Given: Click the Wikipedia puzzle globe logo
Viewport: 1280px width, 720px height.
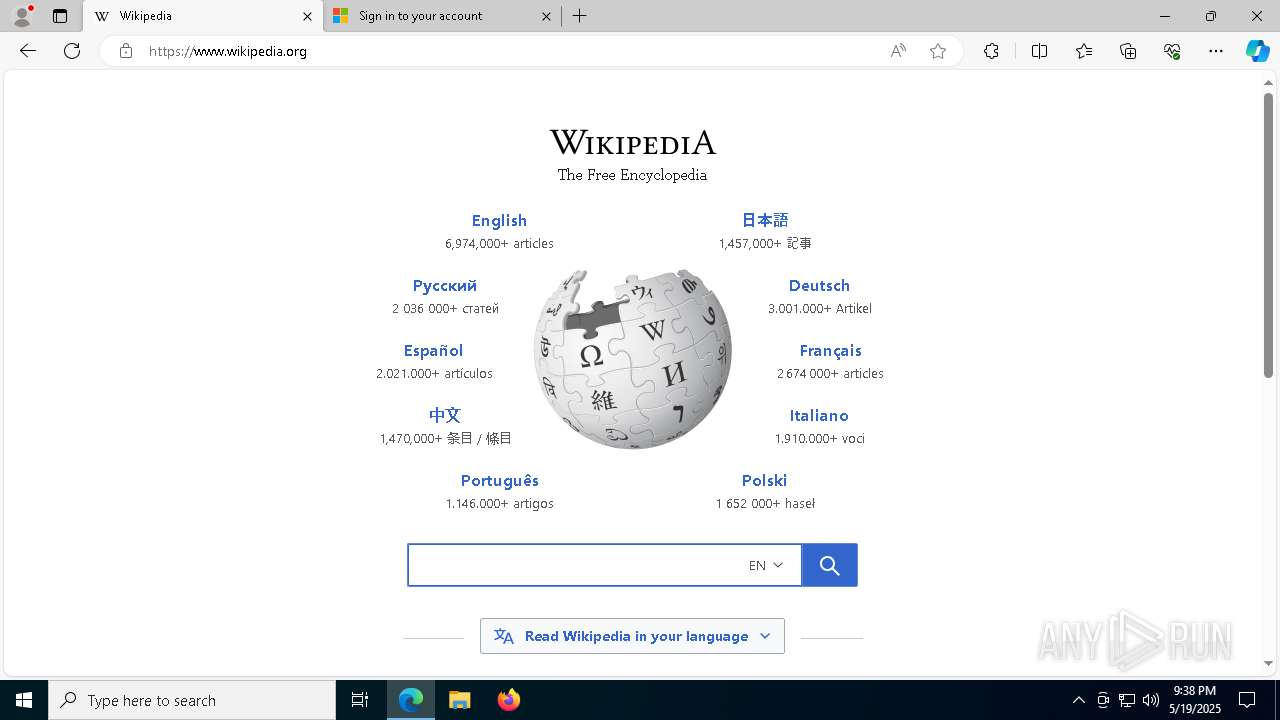Looking at the screenshot, I should 633,358.
